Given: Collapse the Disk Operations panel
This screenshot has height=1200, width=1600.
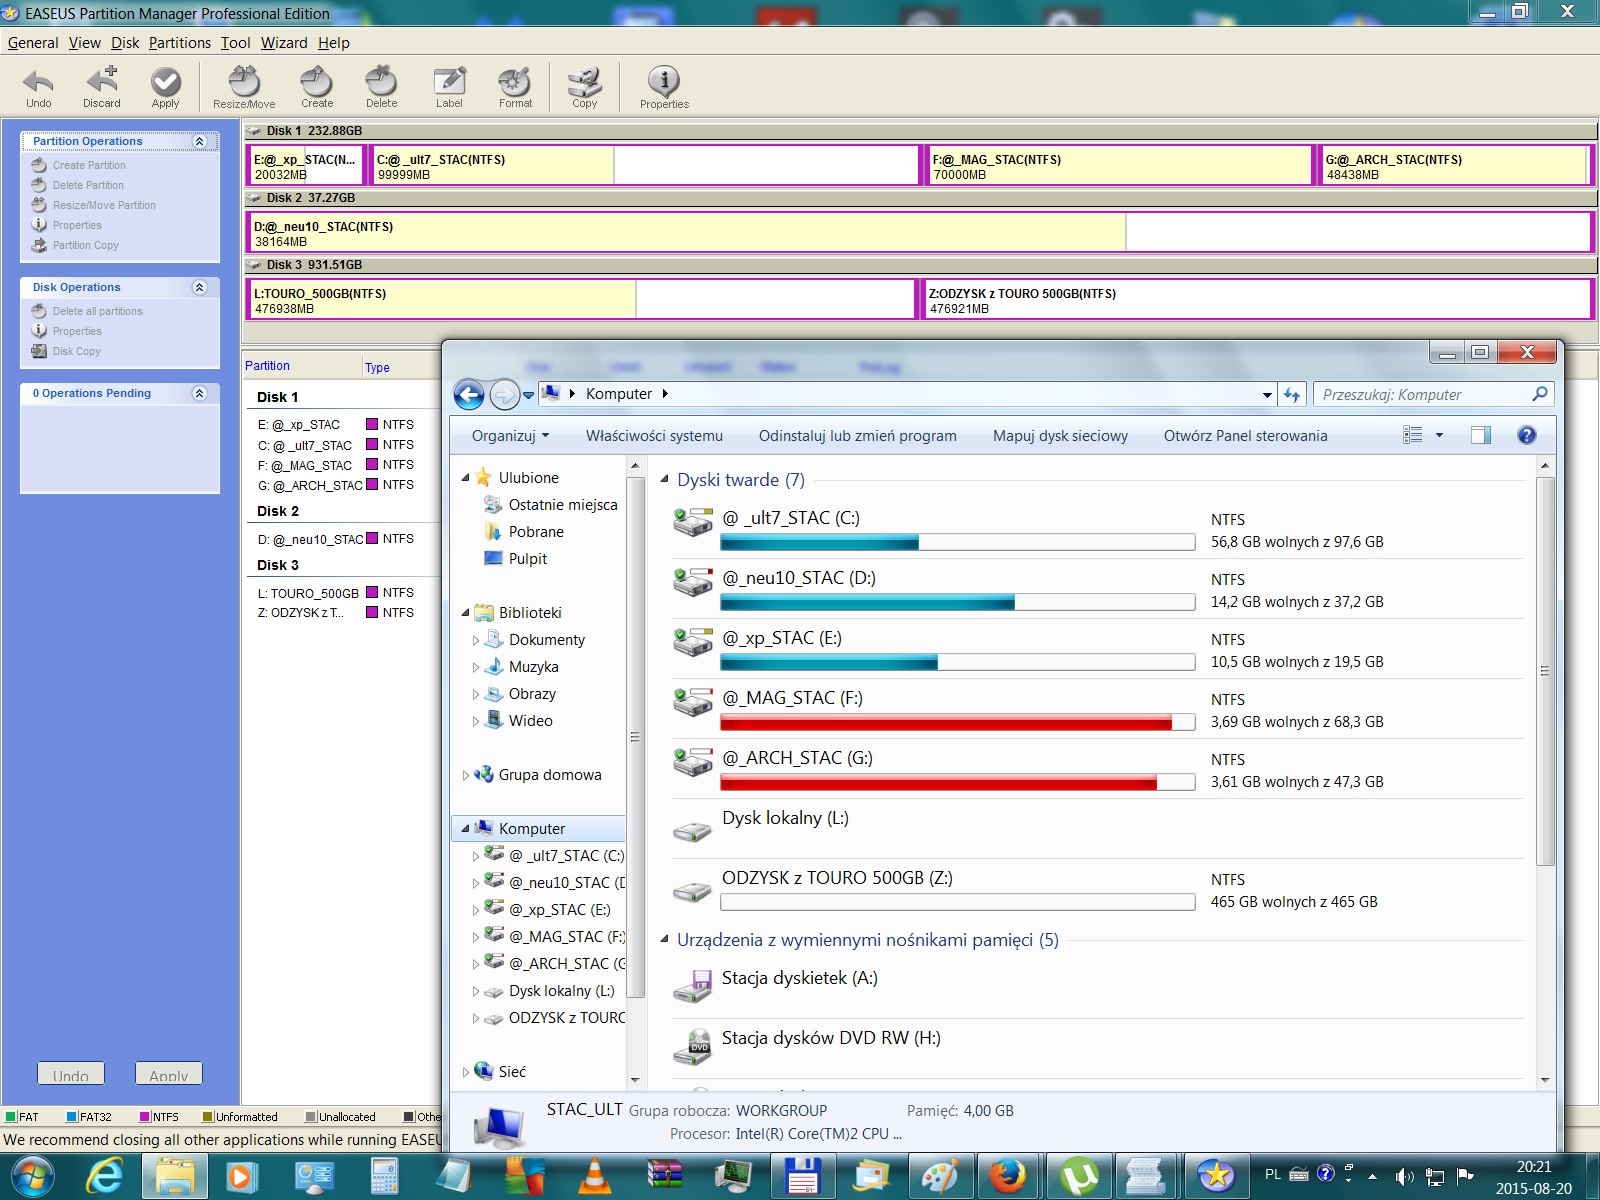Looking at the screenshot, I should click(200, 287).
